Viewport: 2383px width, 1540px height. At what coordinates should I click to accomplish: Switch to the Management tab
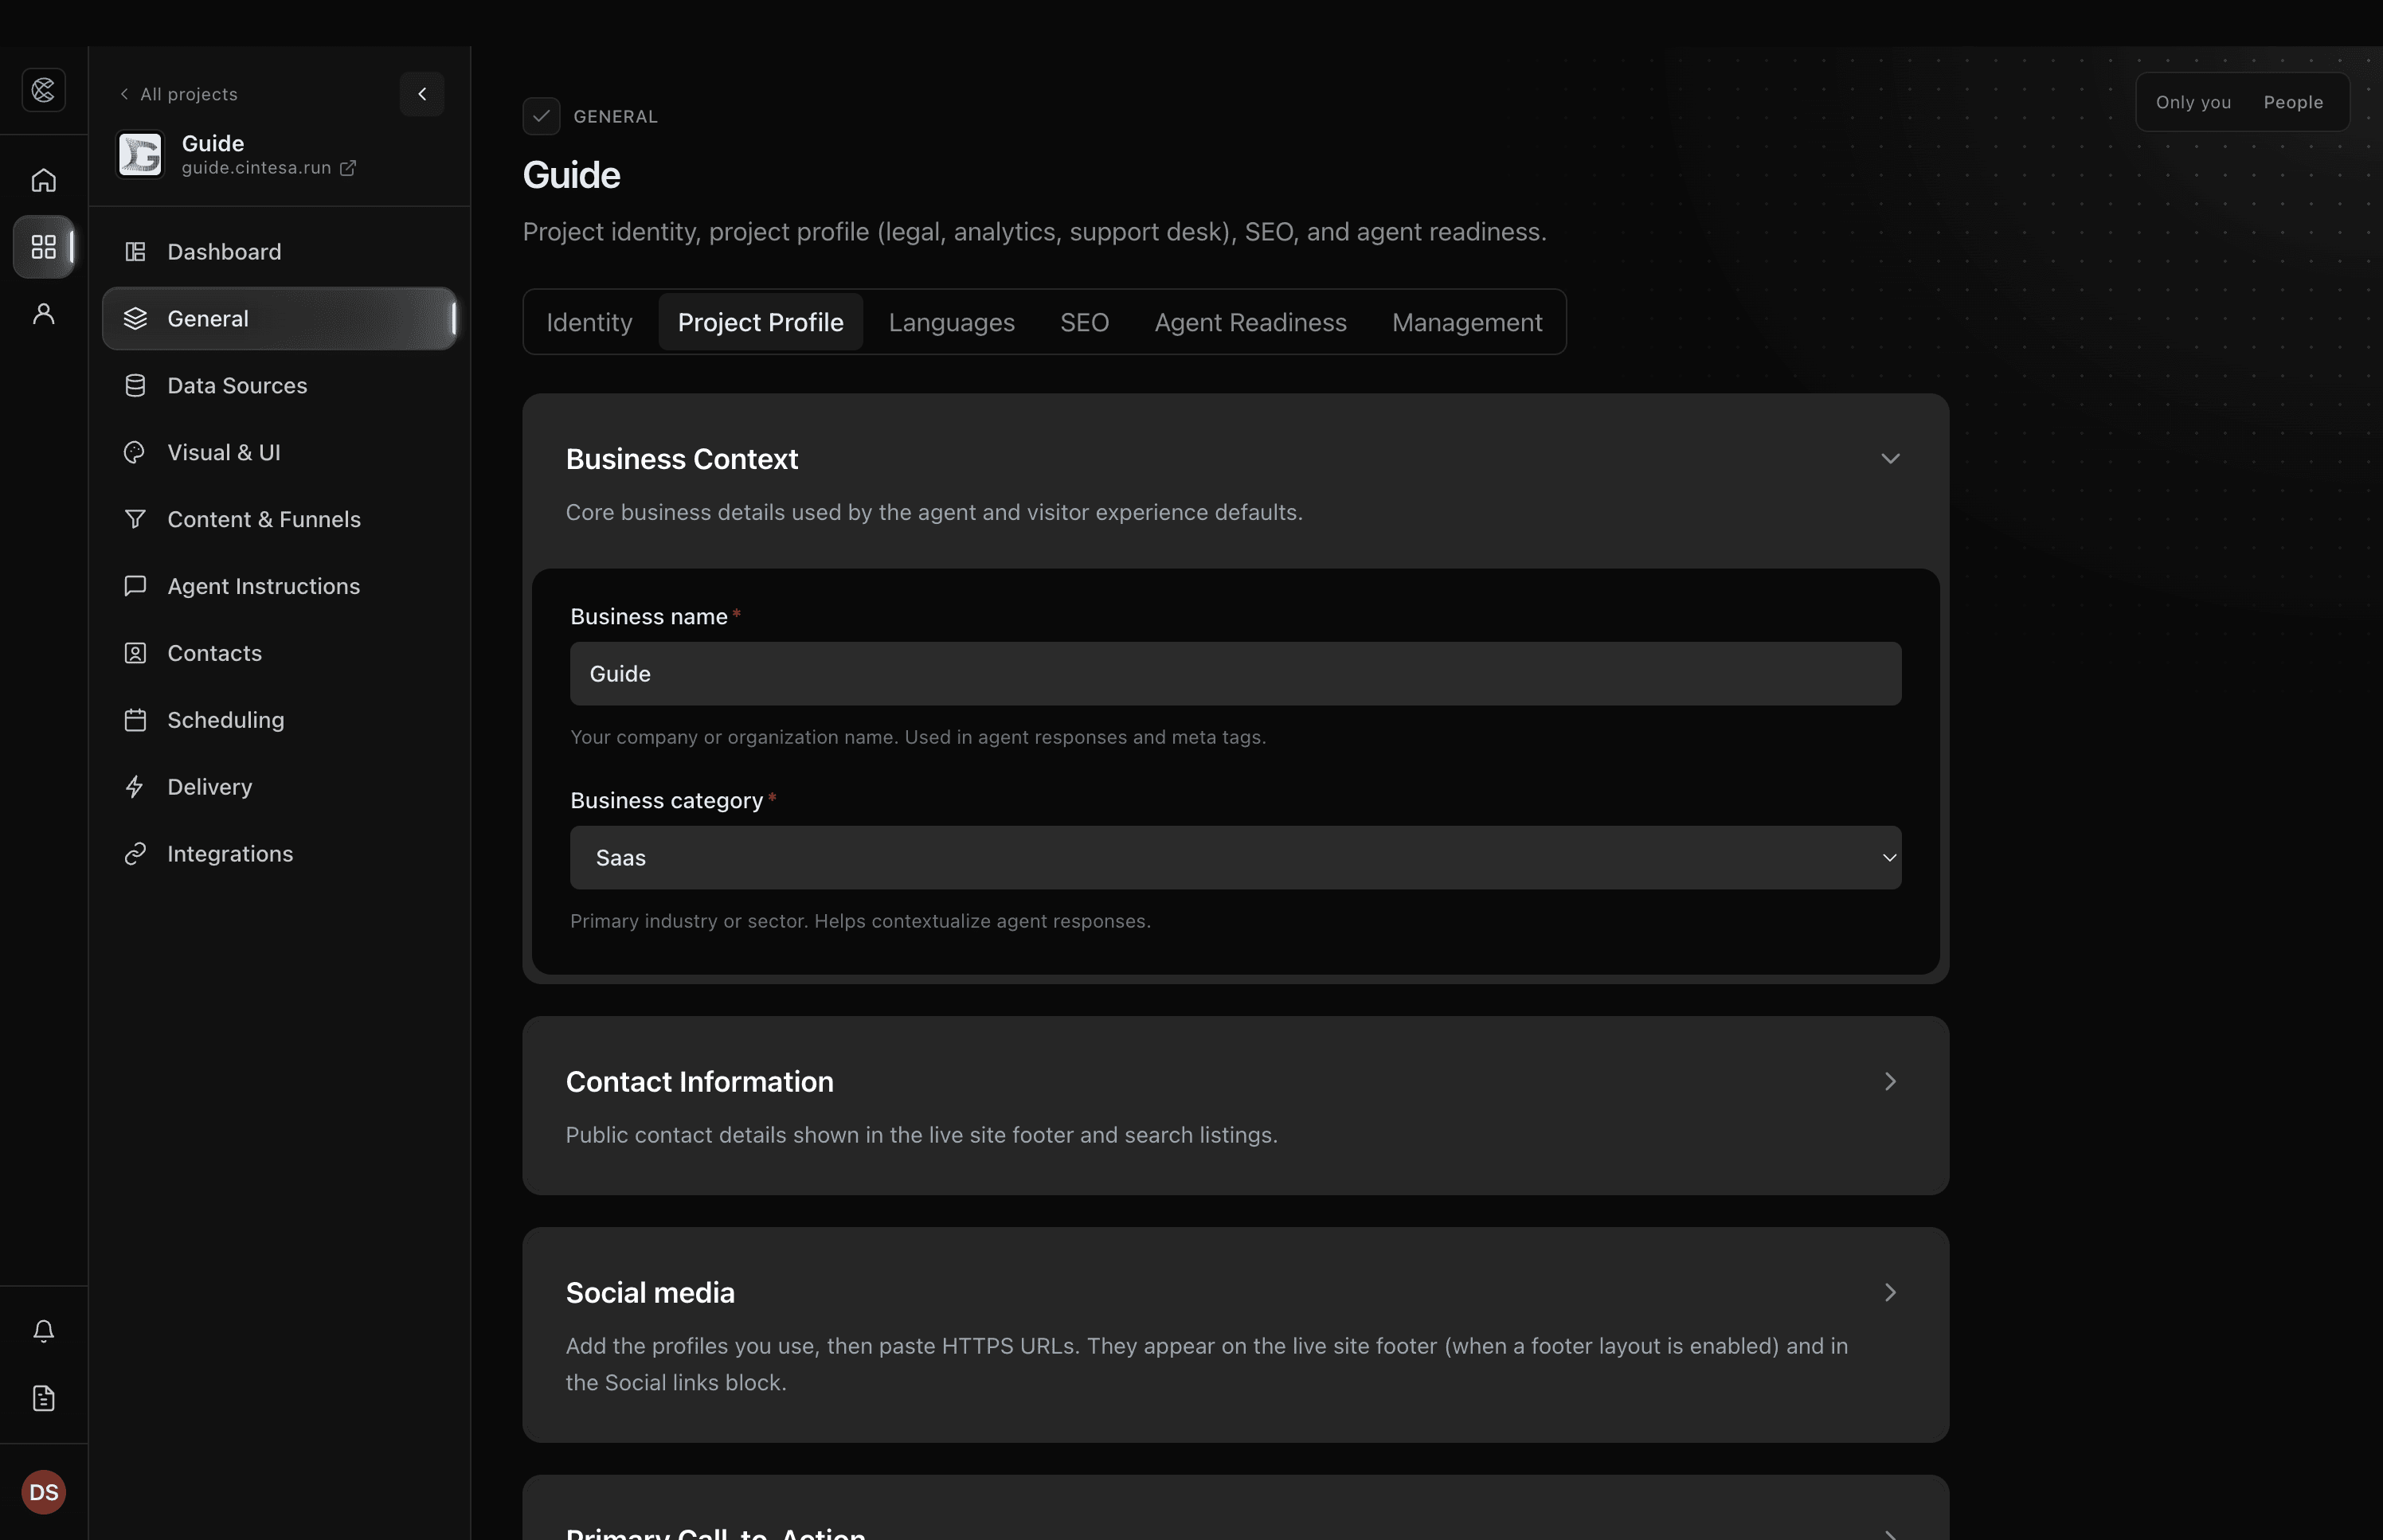coord(1466,322)
